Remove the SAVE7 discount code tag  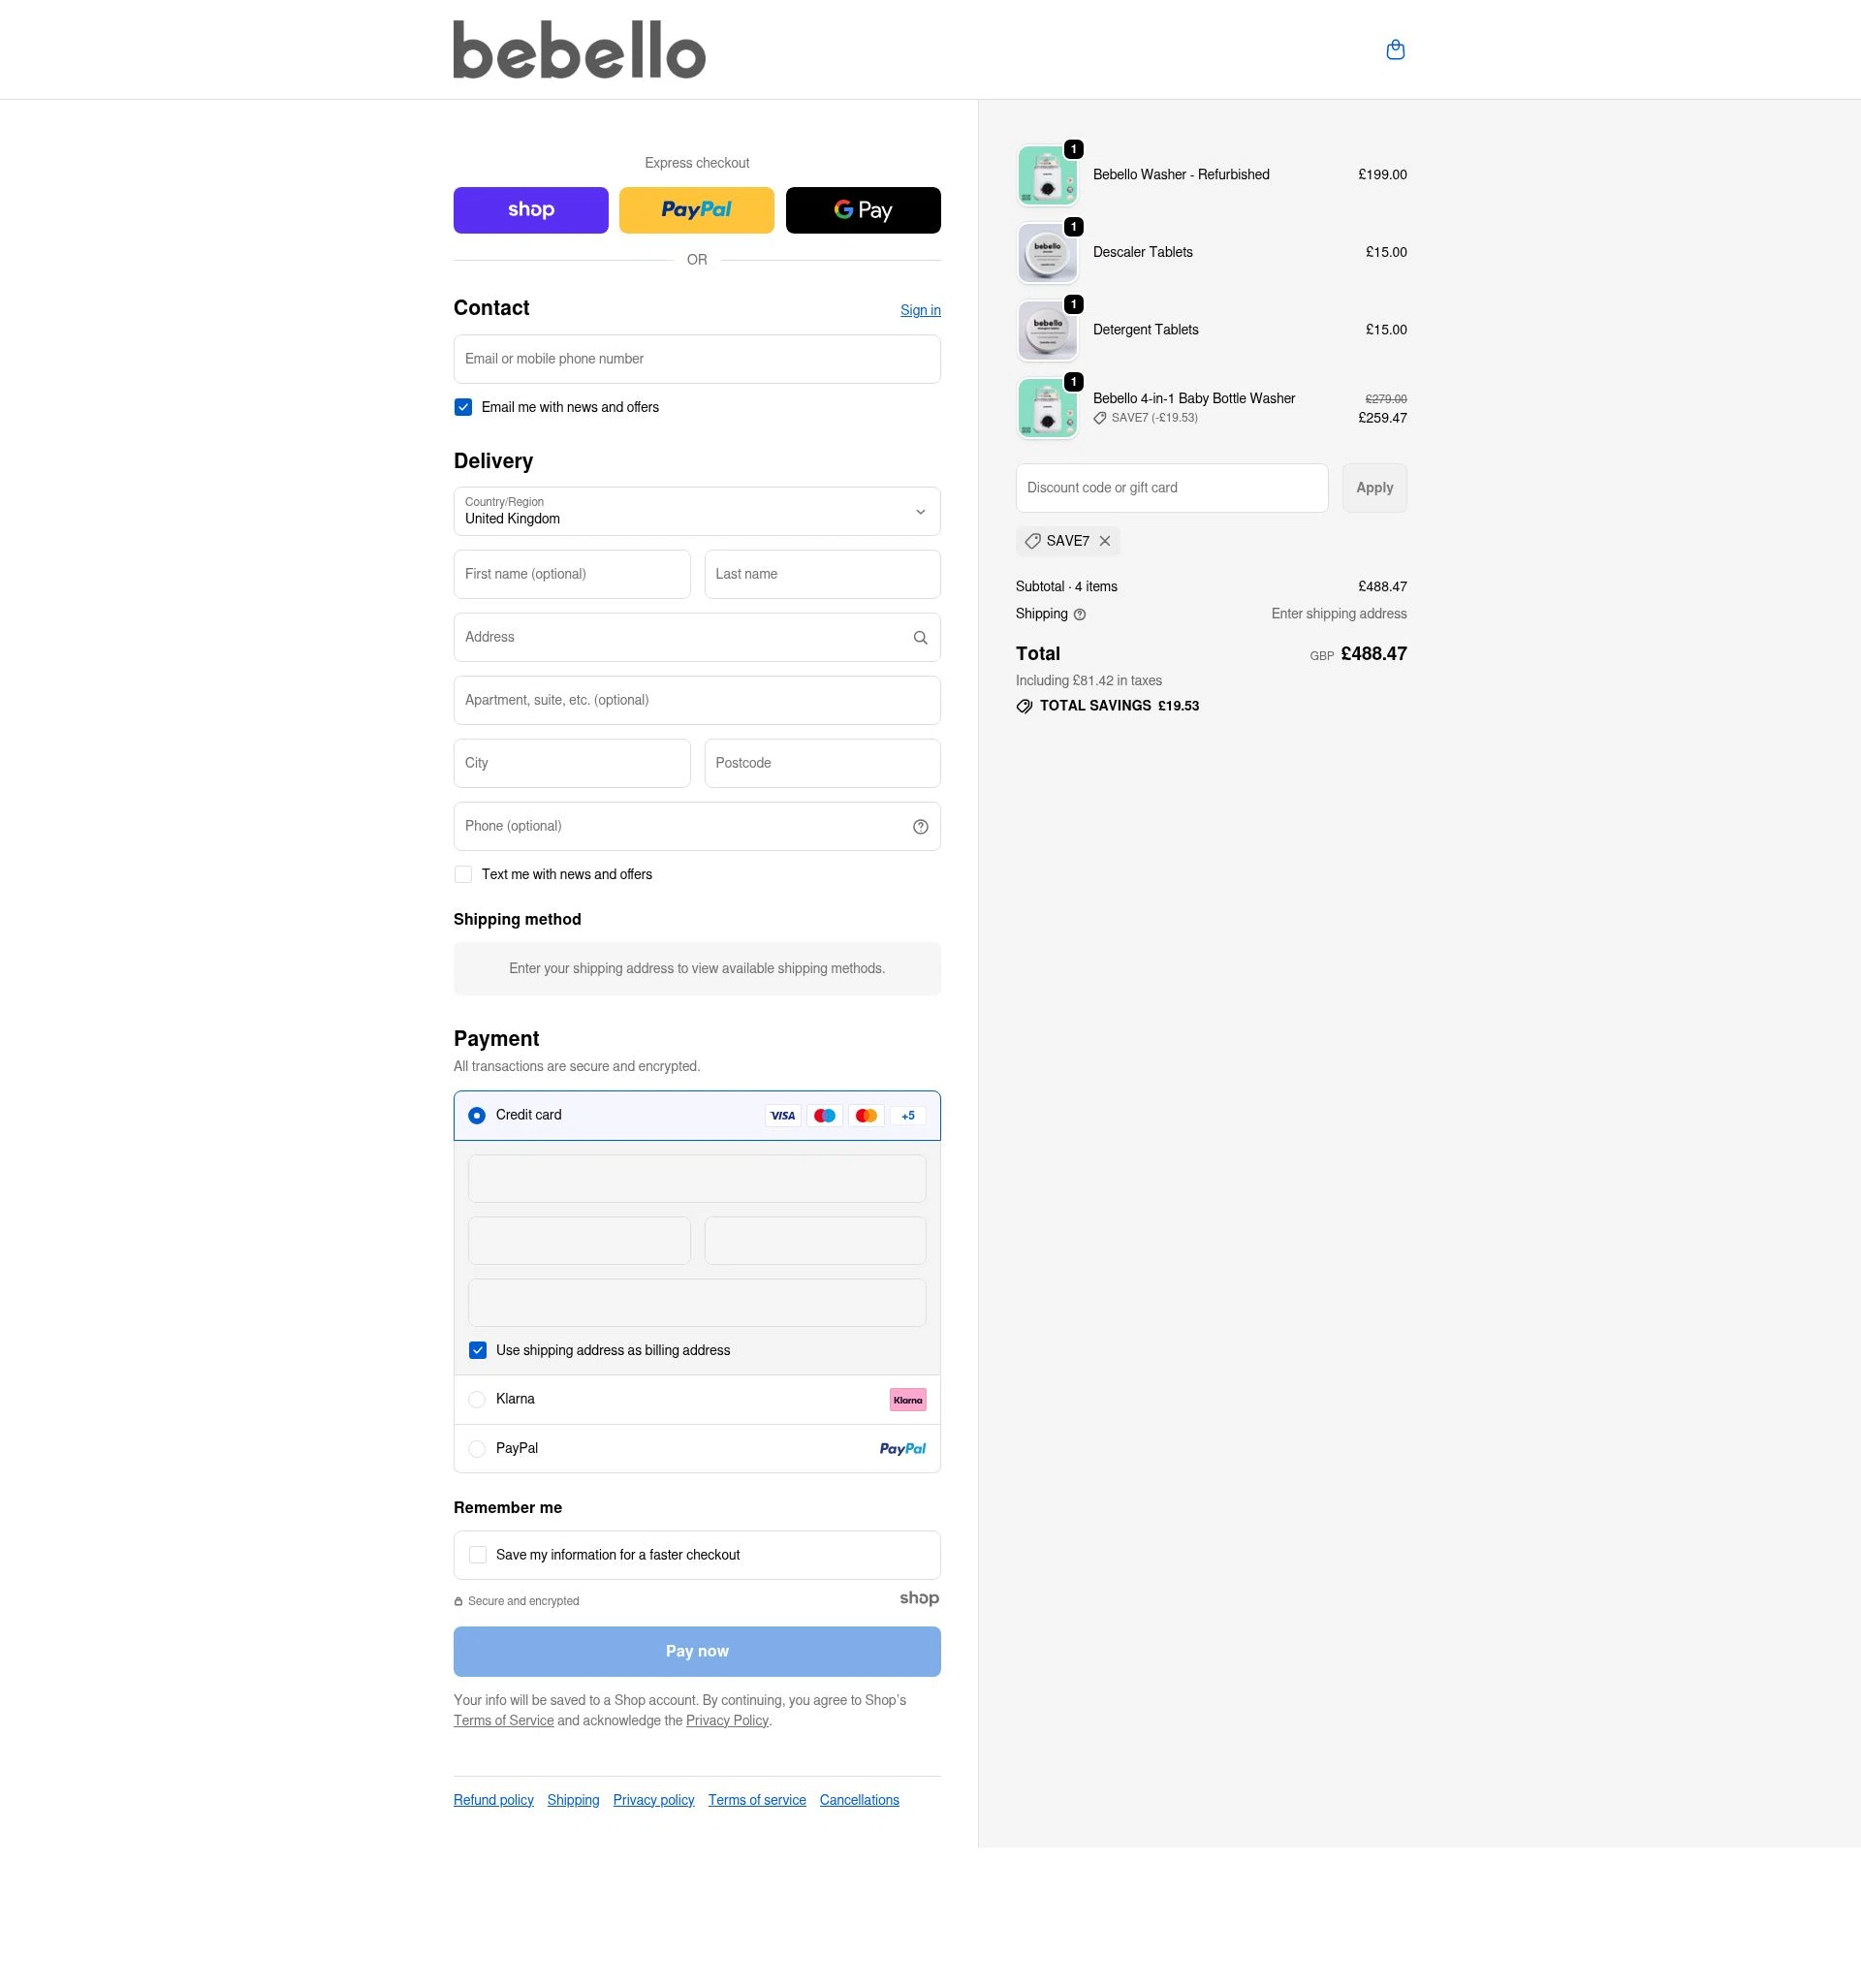(1105, 541)
